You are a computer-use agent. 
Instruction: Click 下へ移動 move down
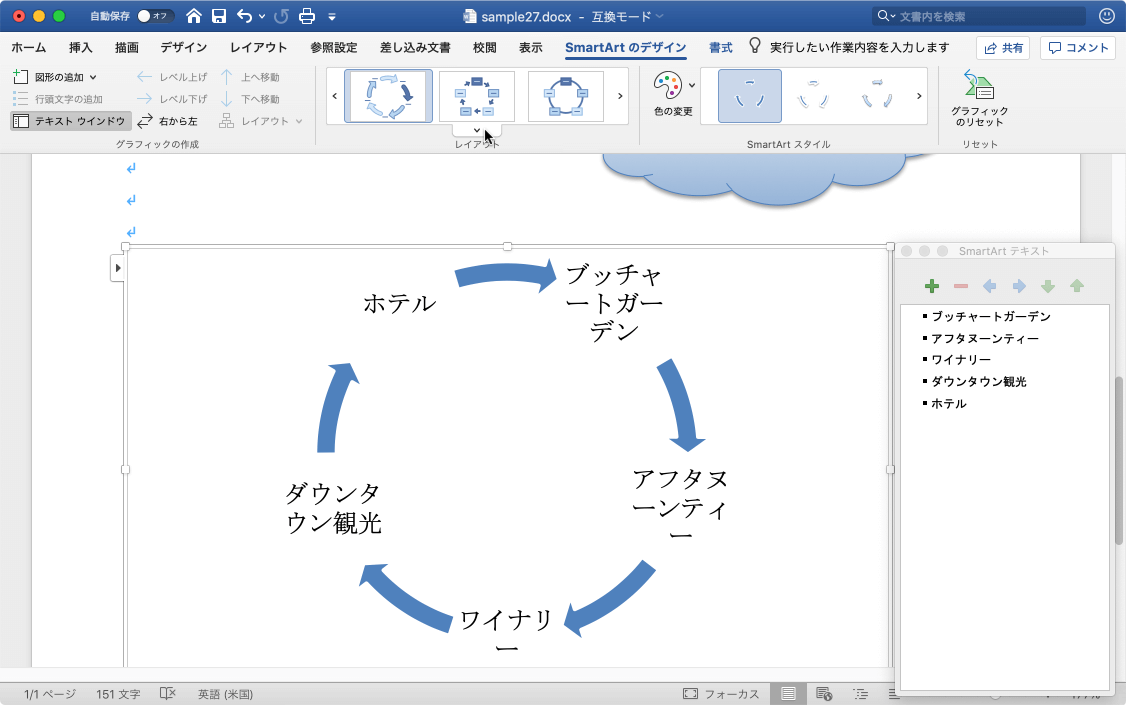250,99
